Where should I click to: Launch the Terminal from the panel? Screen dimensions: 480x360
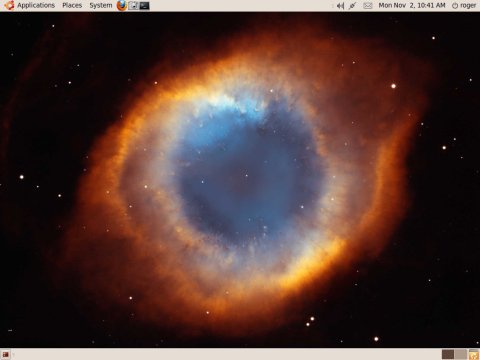tap(144, 5)
